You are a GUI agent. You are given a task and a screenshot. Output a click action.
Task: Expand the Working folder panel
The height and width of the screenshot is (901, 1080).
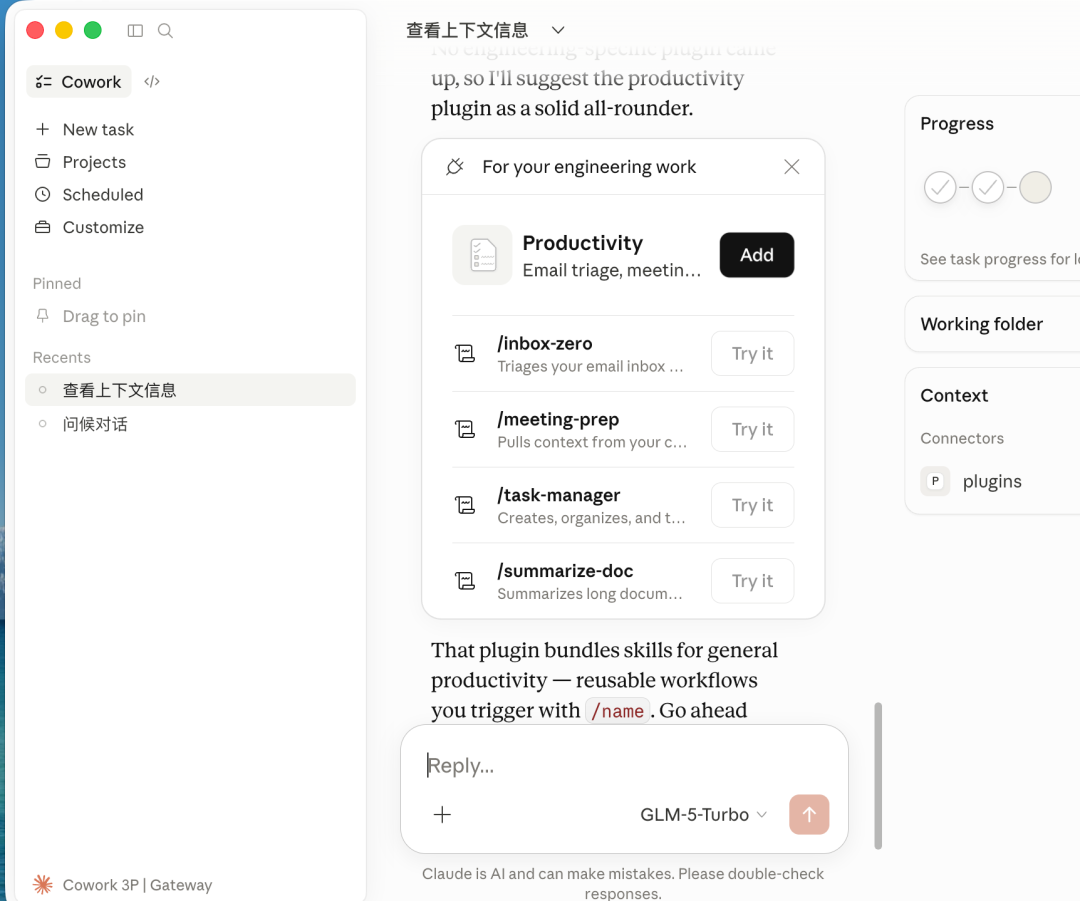981,324
